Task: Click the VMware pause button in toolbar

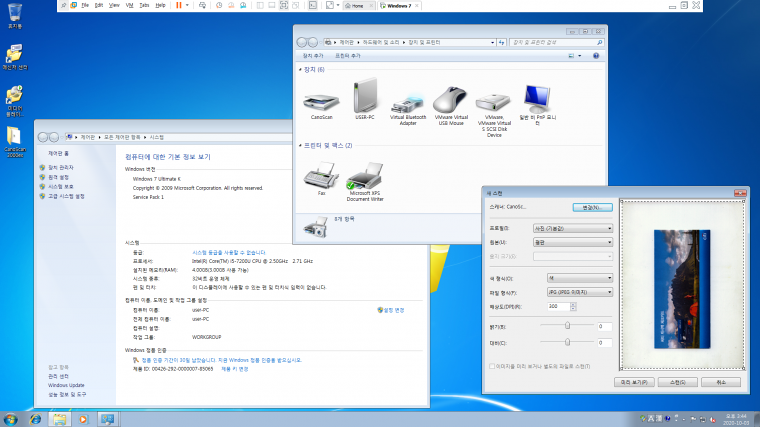Action: pos(179,5)
